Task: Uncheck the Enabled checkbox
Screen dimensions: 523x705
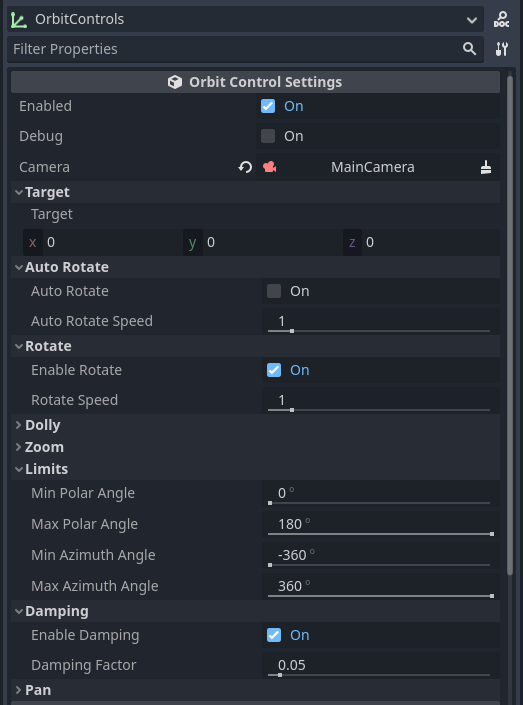Action: click(268, 106)
